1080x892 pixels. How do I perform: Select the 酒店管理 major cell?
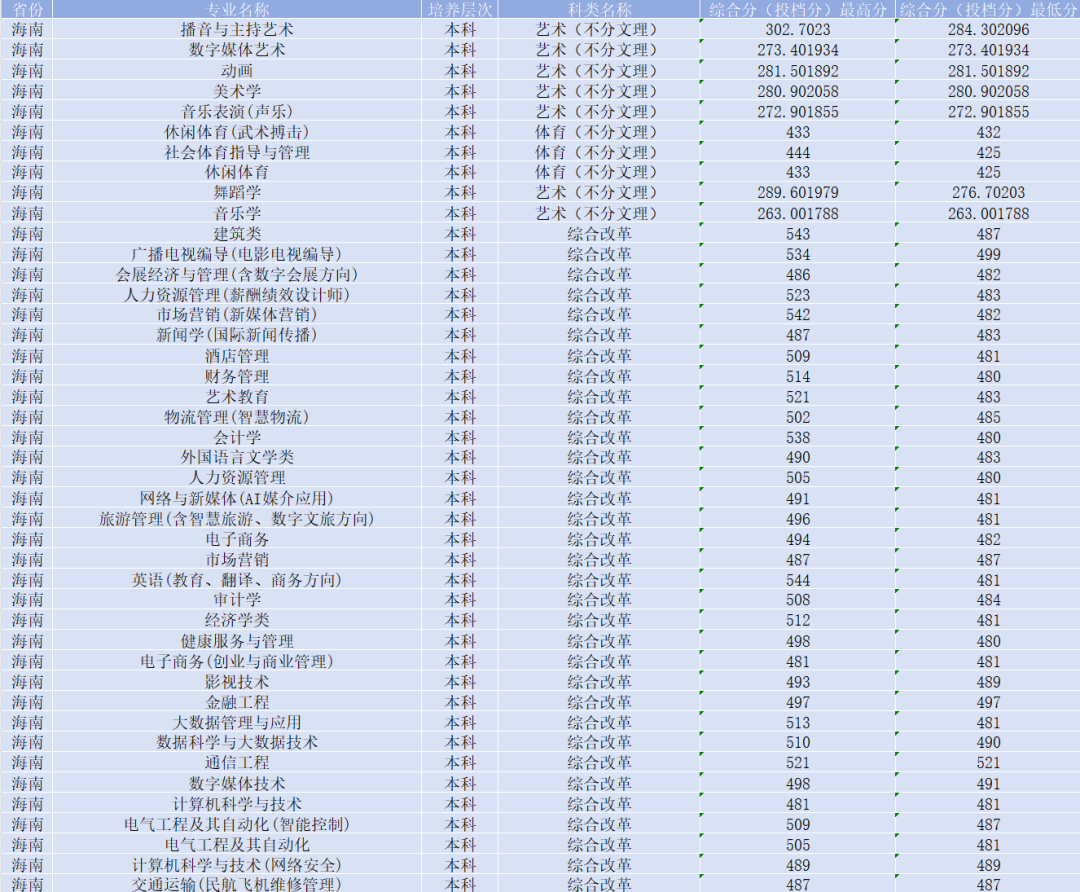(237, 356)
